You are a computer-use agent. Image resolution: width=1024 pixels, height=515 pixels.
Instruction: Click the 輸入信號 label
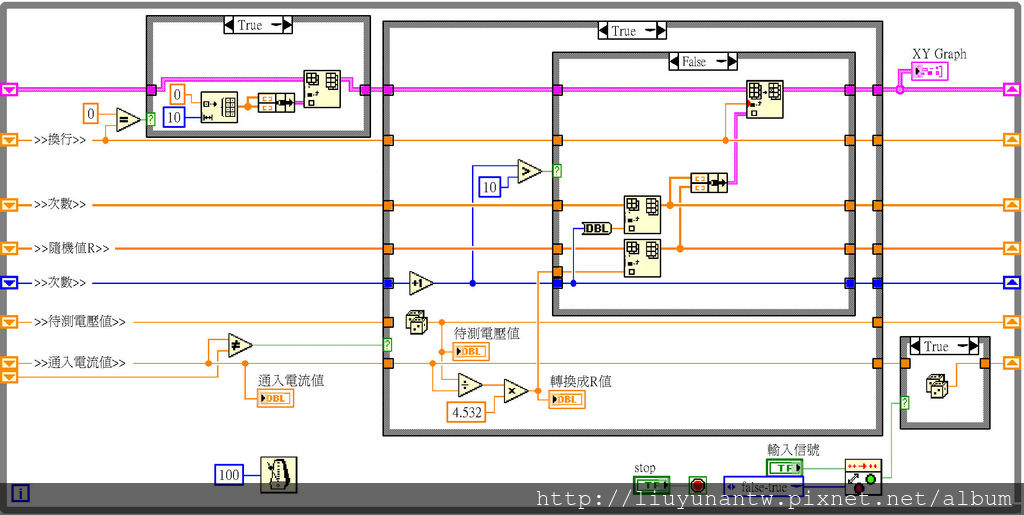793,450
